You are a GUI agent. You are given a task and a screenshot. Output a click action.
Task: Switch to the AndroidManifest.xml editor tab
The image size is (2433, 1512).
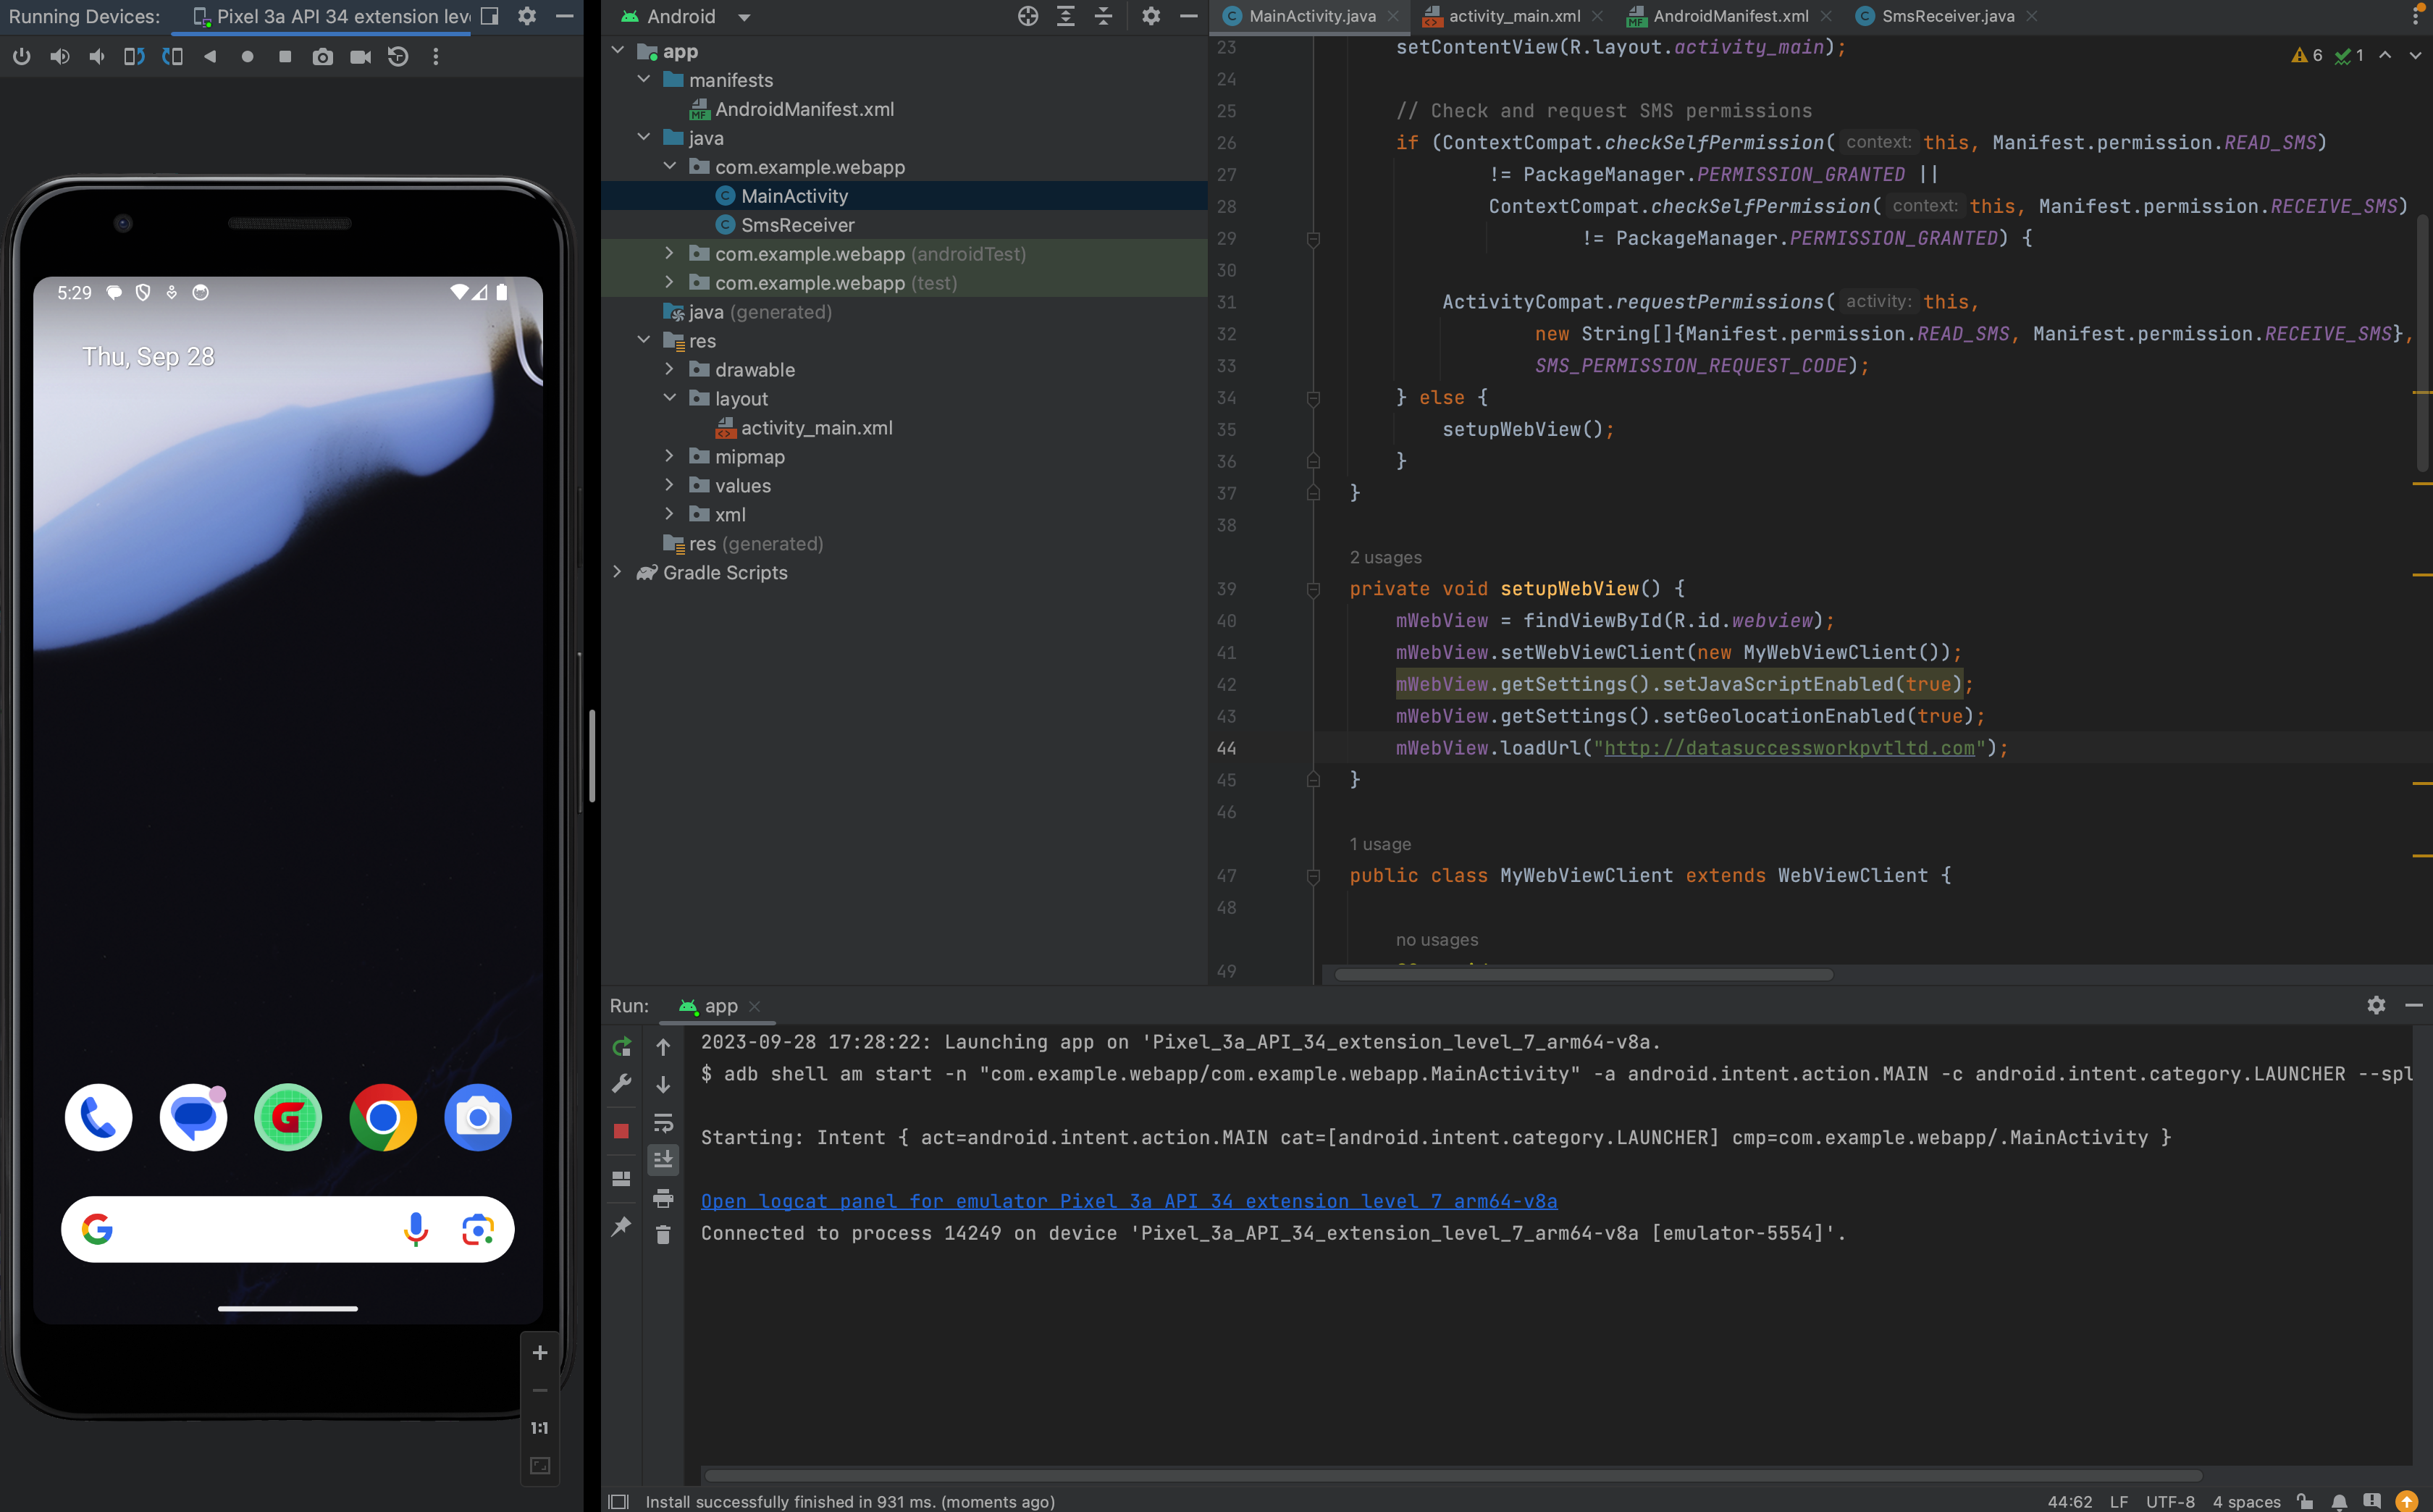click(1730, 16)
